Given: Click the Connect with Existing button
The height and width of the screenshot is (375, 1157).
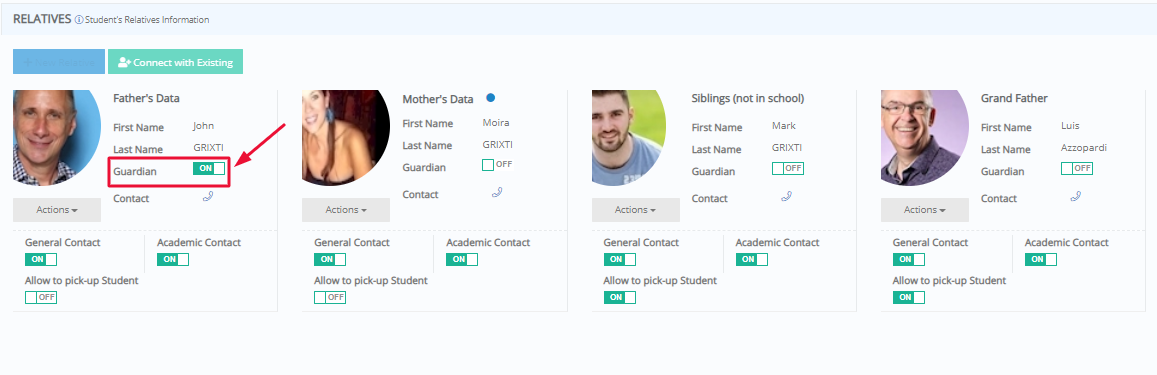Looking at the screenshot, I should coord(176,62).
